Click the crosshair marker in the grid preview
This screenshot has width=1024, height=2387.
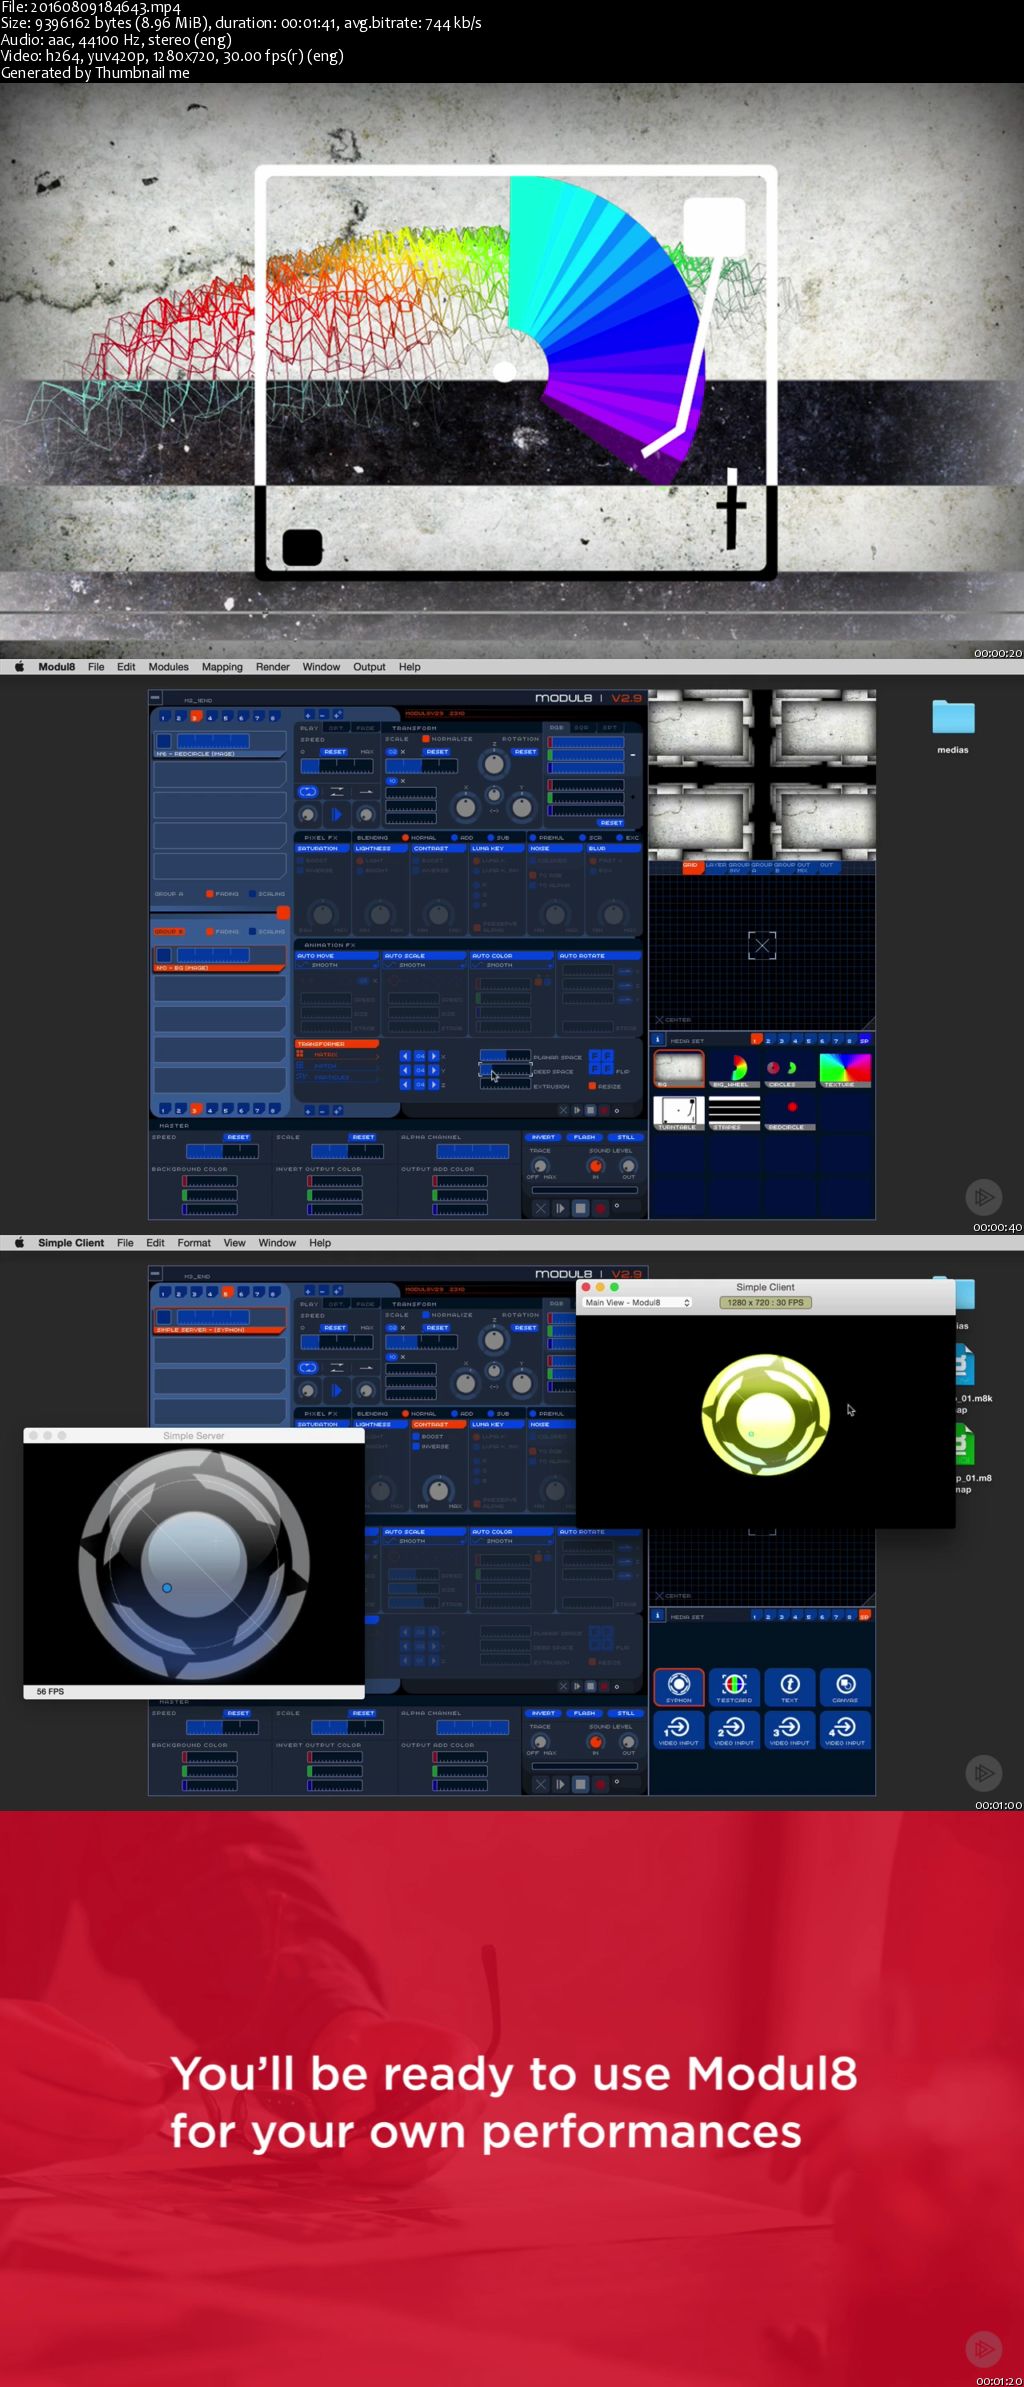tap(762, 945)
